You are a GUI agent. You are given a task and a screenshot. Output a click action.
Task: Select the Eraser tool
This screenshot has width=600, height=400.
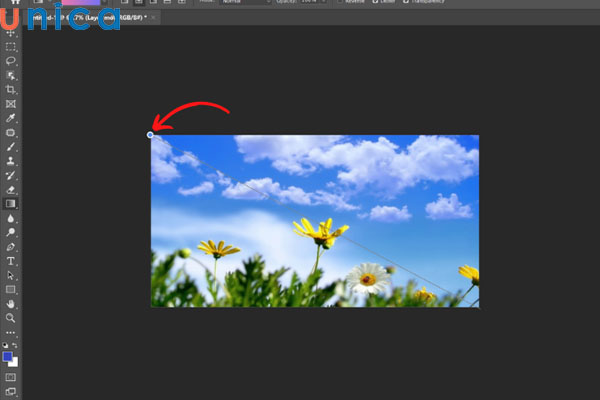click(10, 190)
